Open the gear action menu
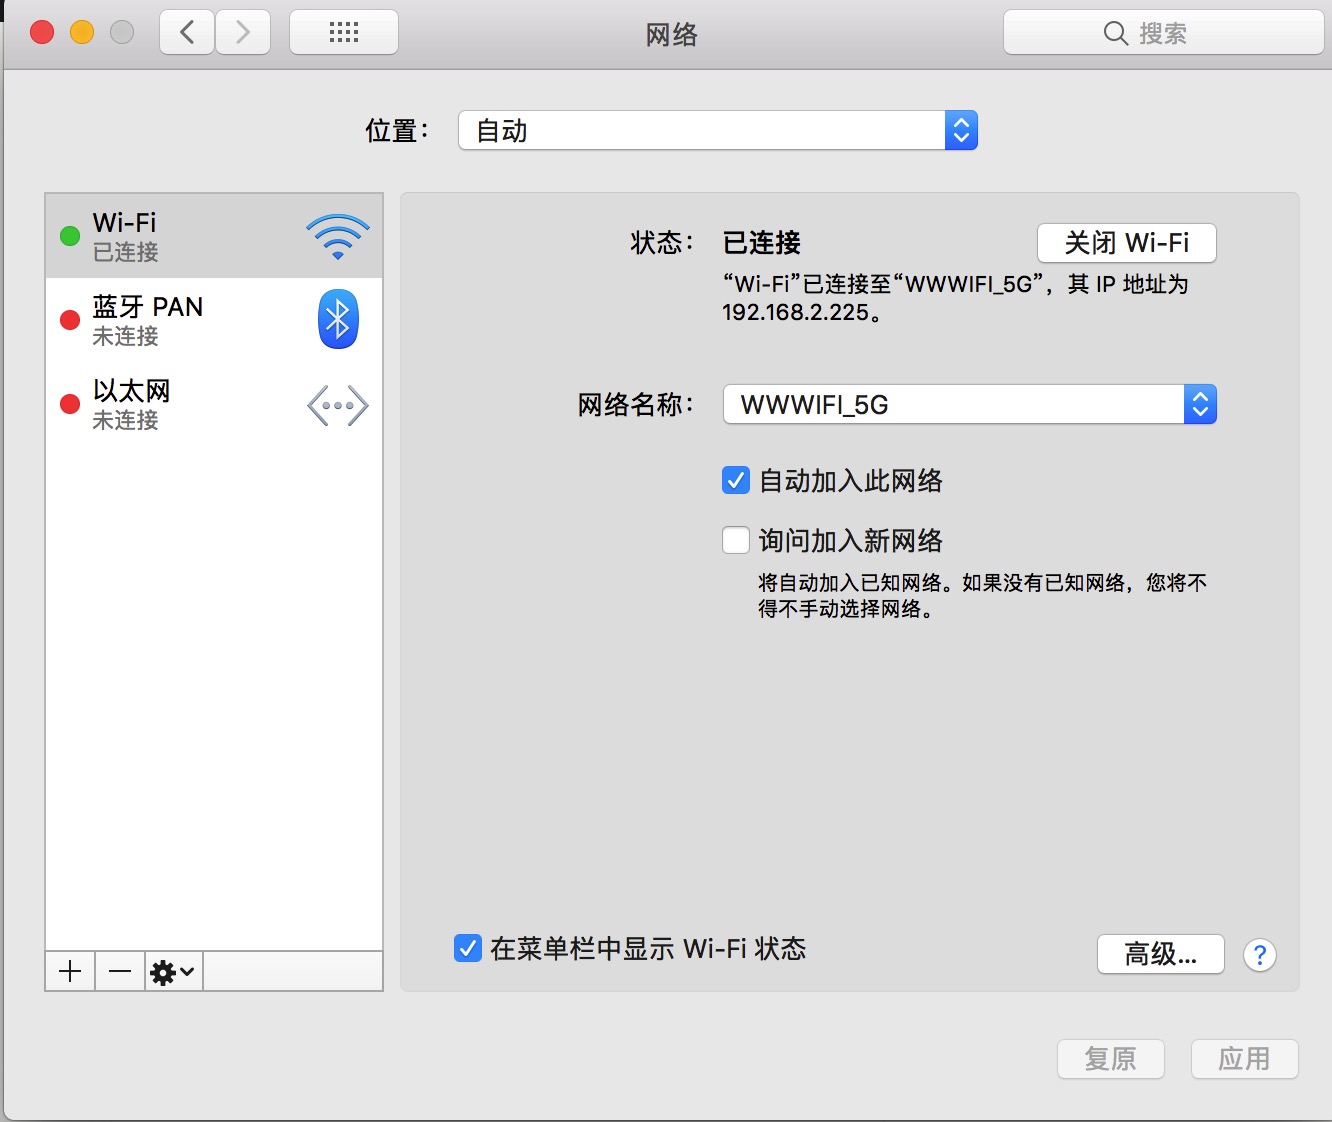 [x=174, y=971]
